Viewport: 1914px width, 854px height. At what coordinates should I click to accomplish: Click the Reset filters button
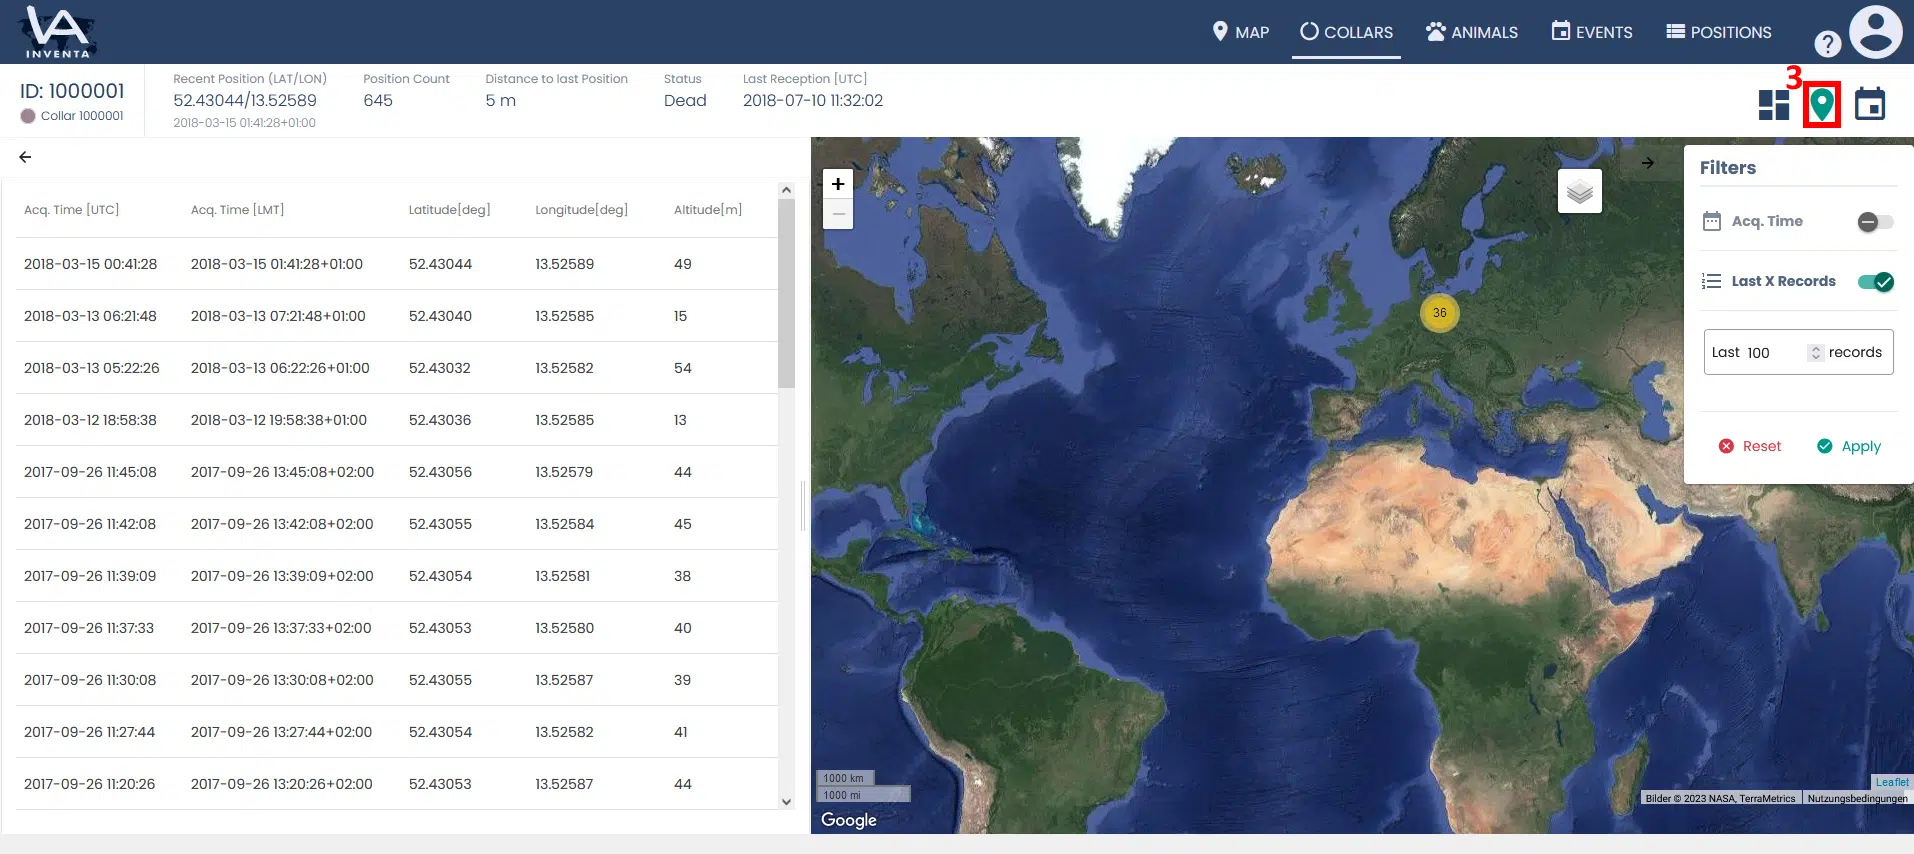pyautogui.click(x=1750, y=446)
